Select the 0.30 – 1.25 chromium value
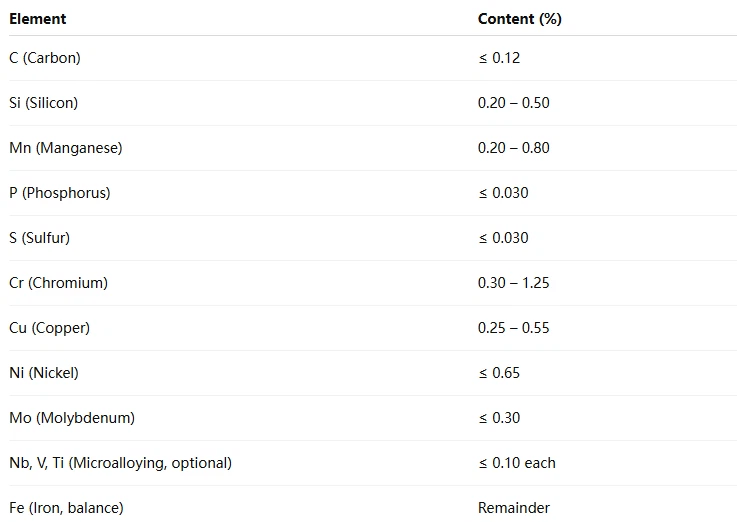 513,283
